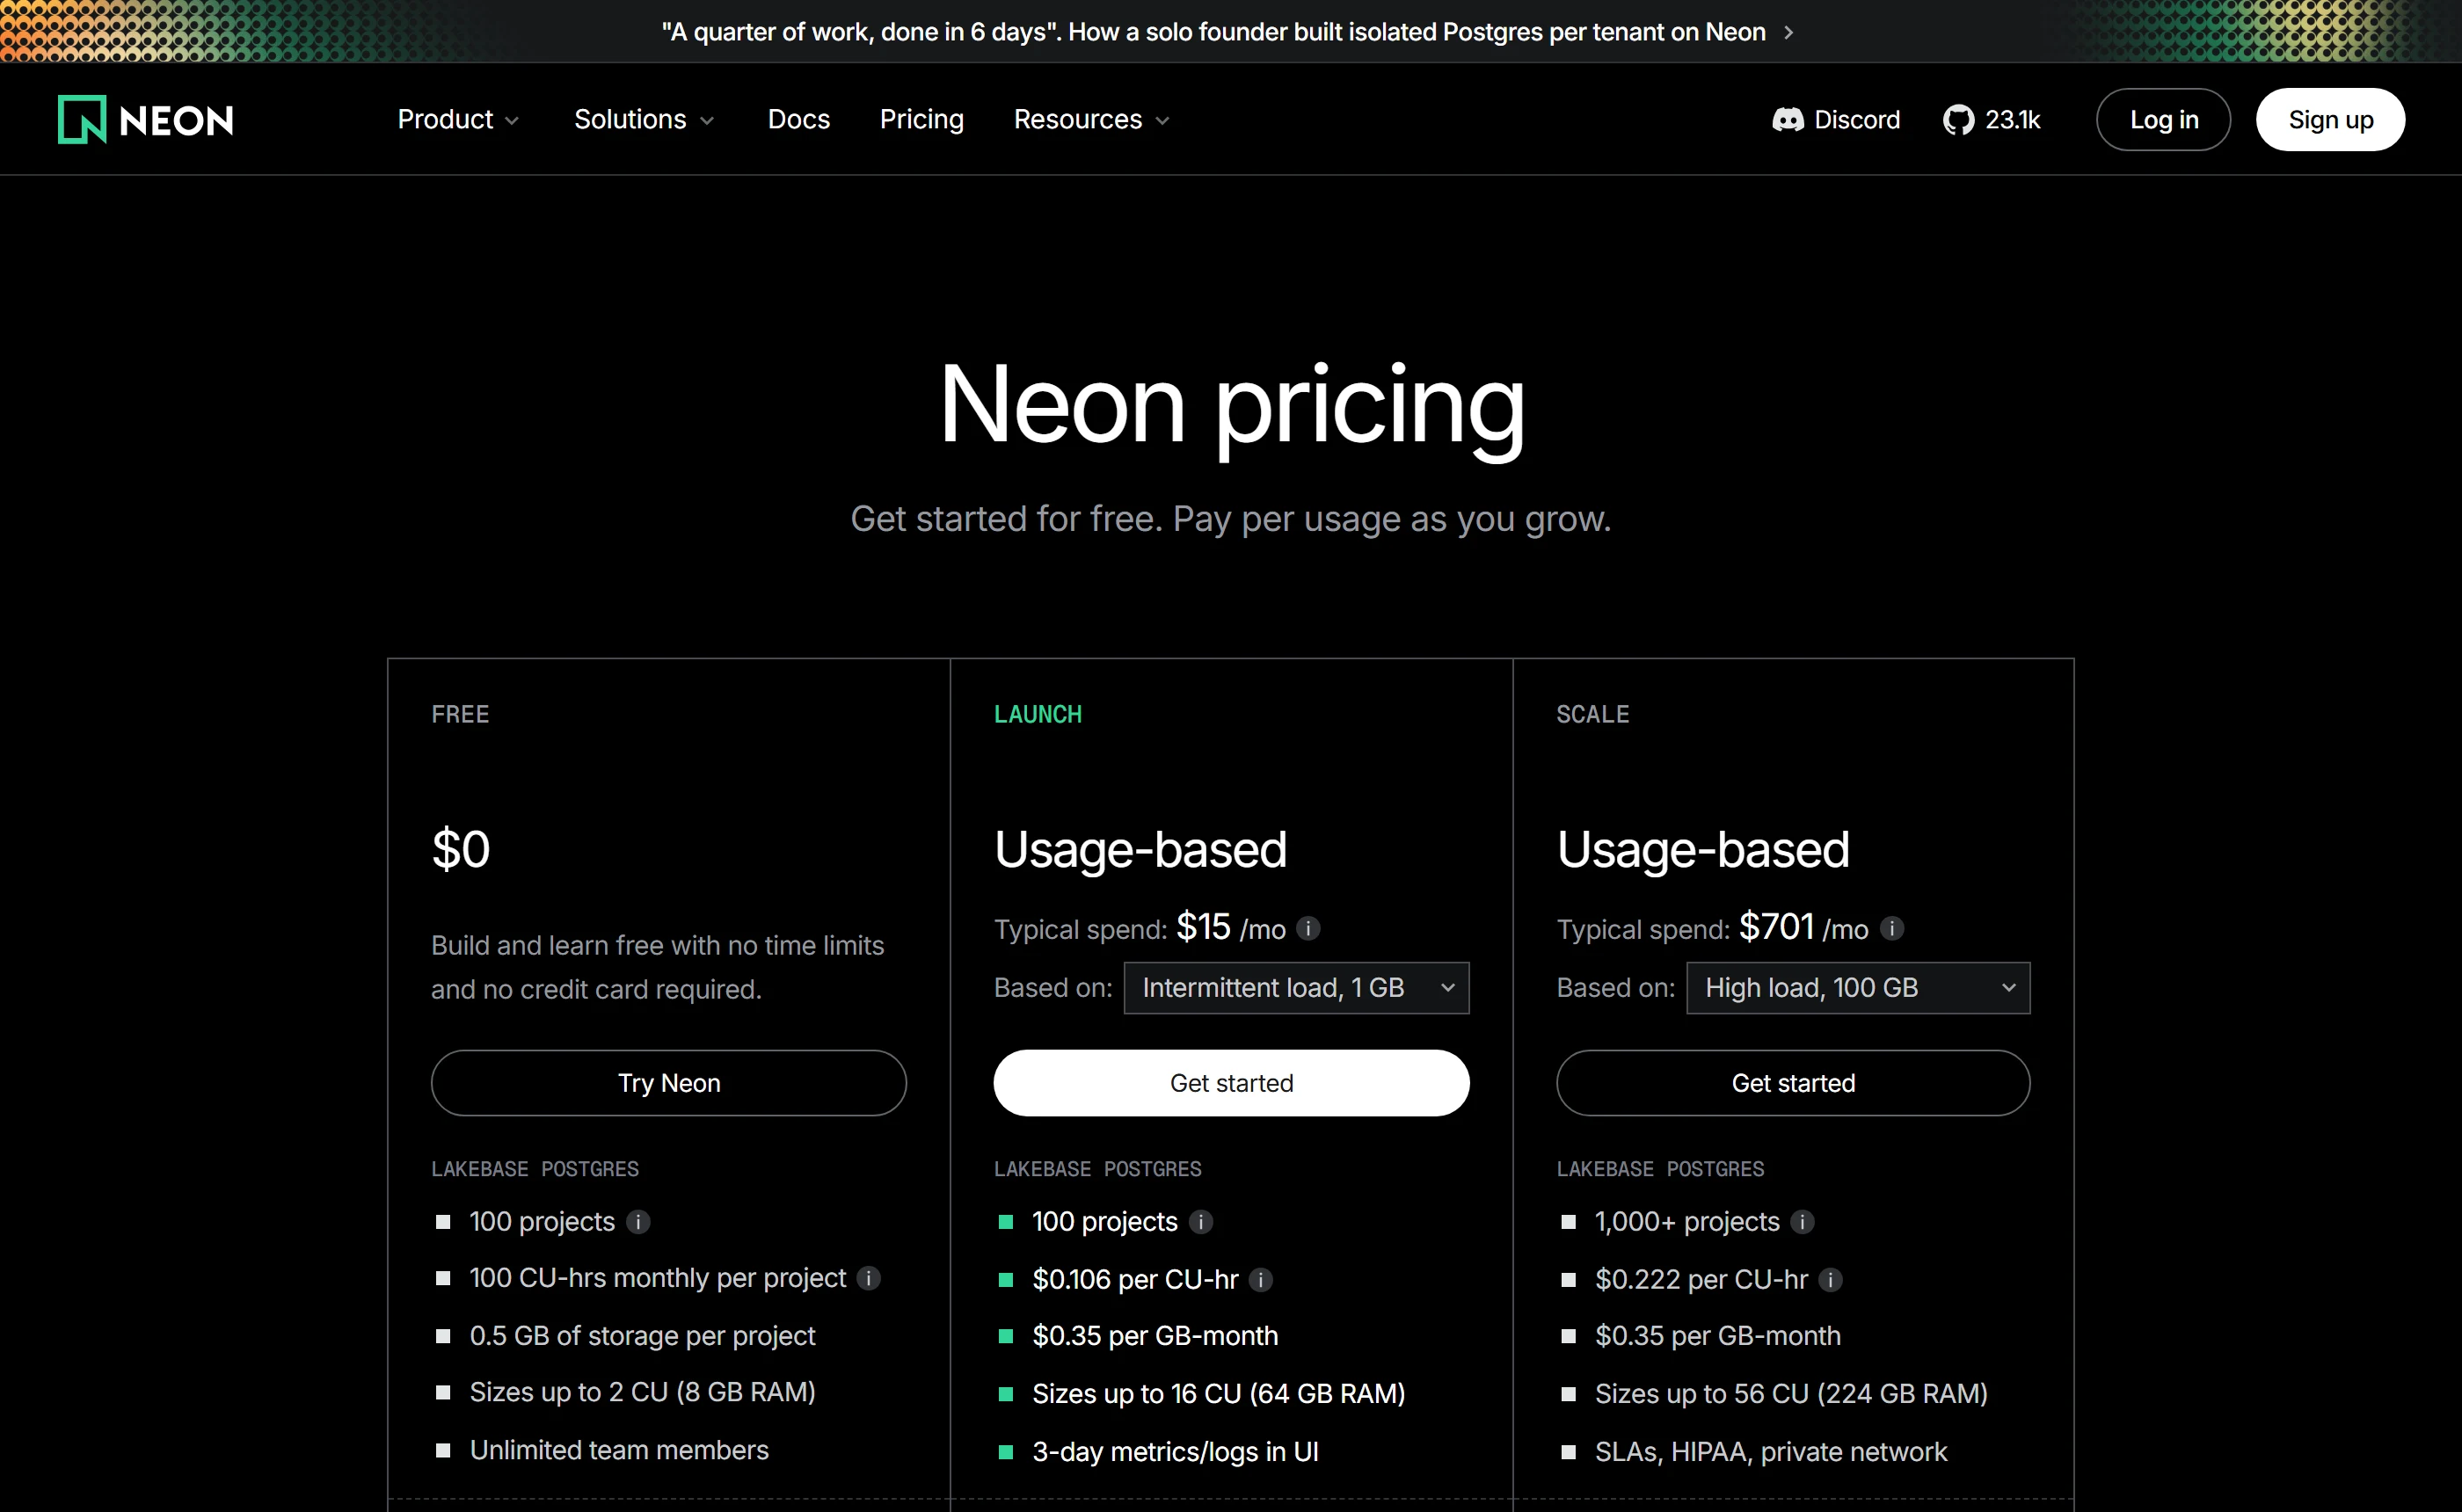Click 'Sizes up to 56 CU (224 GB RAM)'
Screen dimensions: 2462x1512
[1791, 1394]
